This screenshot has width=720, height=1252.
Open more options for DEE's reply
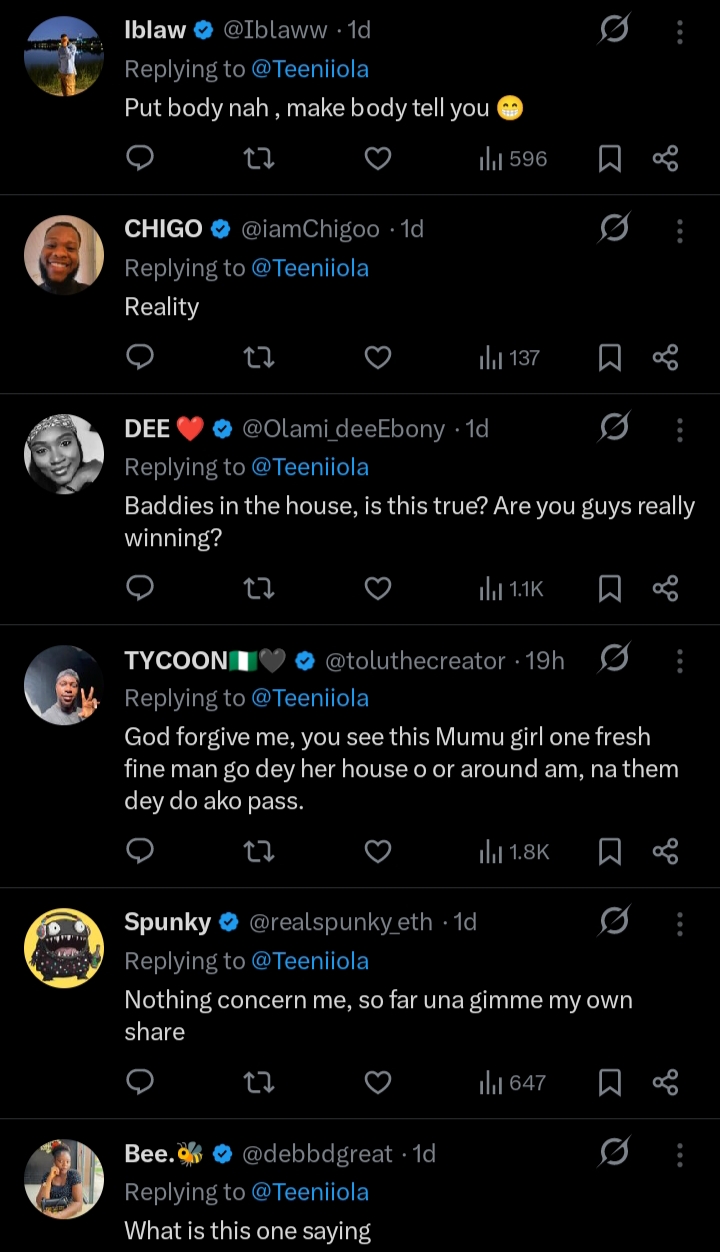click(x=680, y=429)
